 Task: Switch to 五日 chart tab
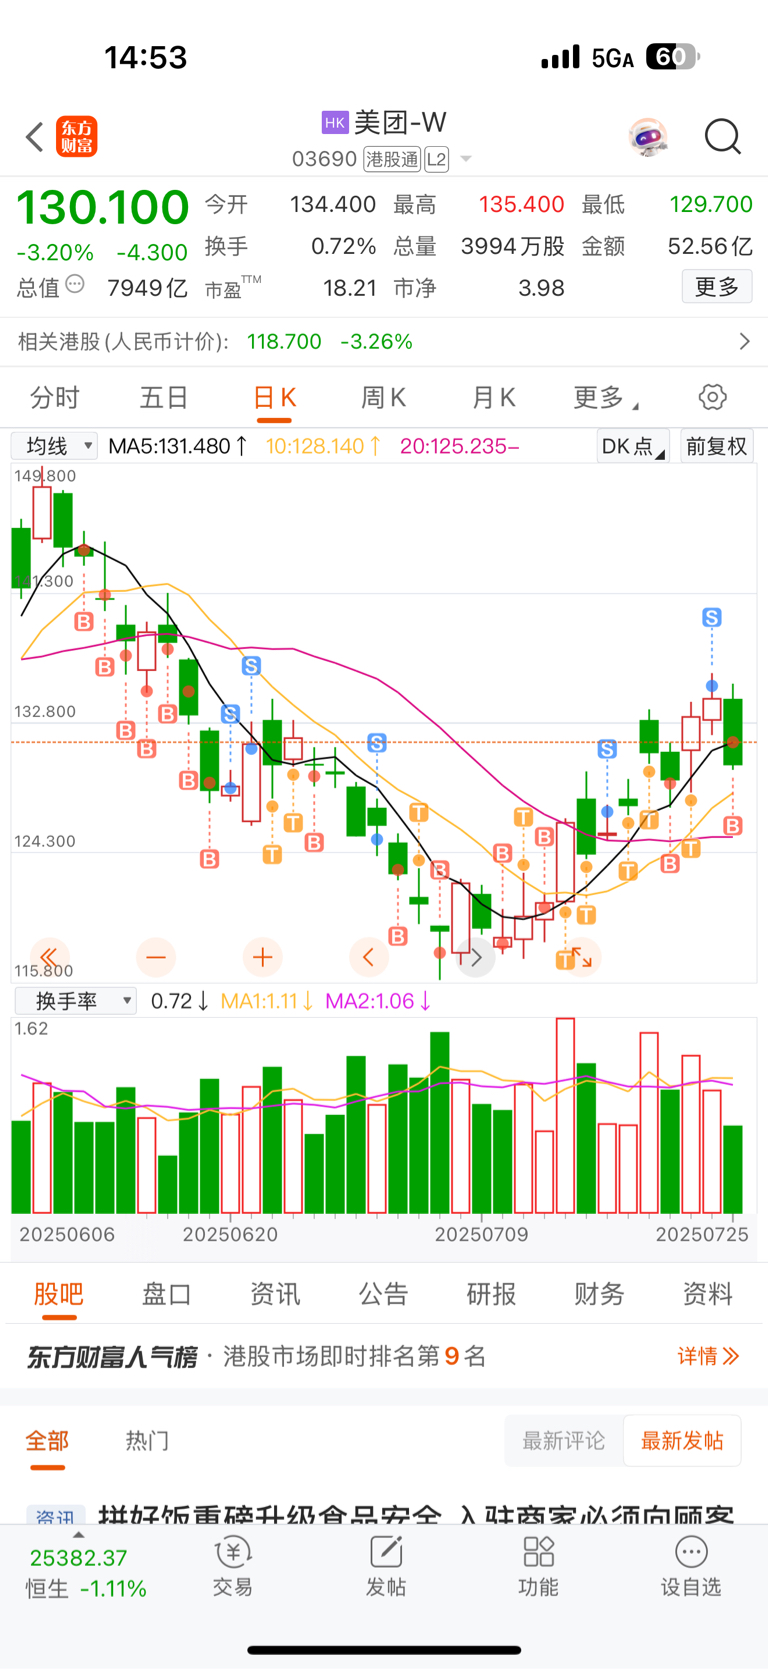[x=164, y=398]
